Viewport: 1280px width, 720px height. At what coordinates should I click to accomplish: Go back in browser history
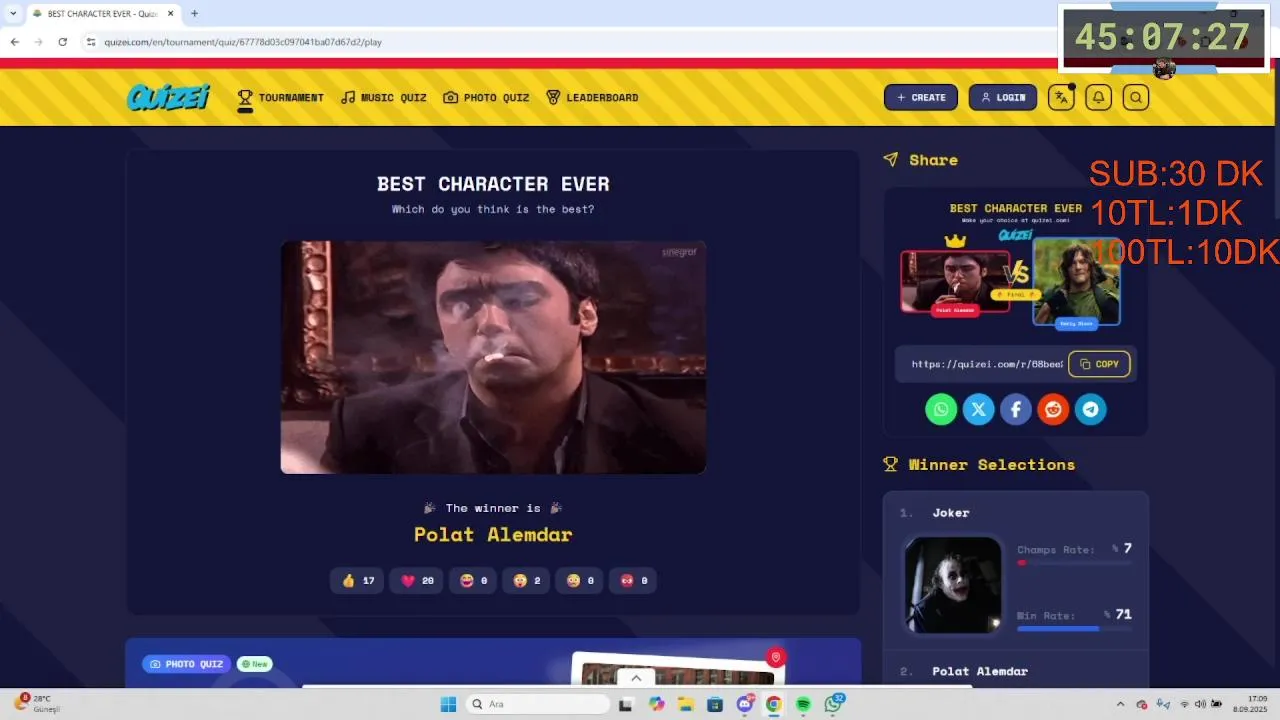[14, 42]
